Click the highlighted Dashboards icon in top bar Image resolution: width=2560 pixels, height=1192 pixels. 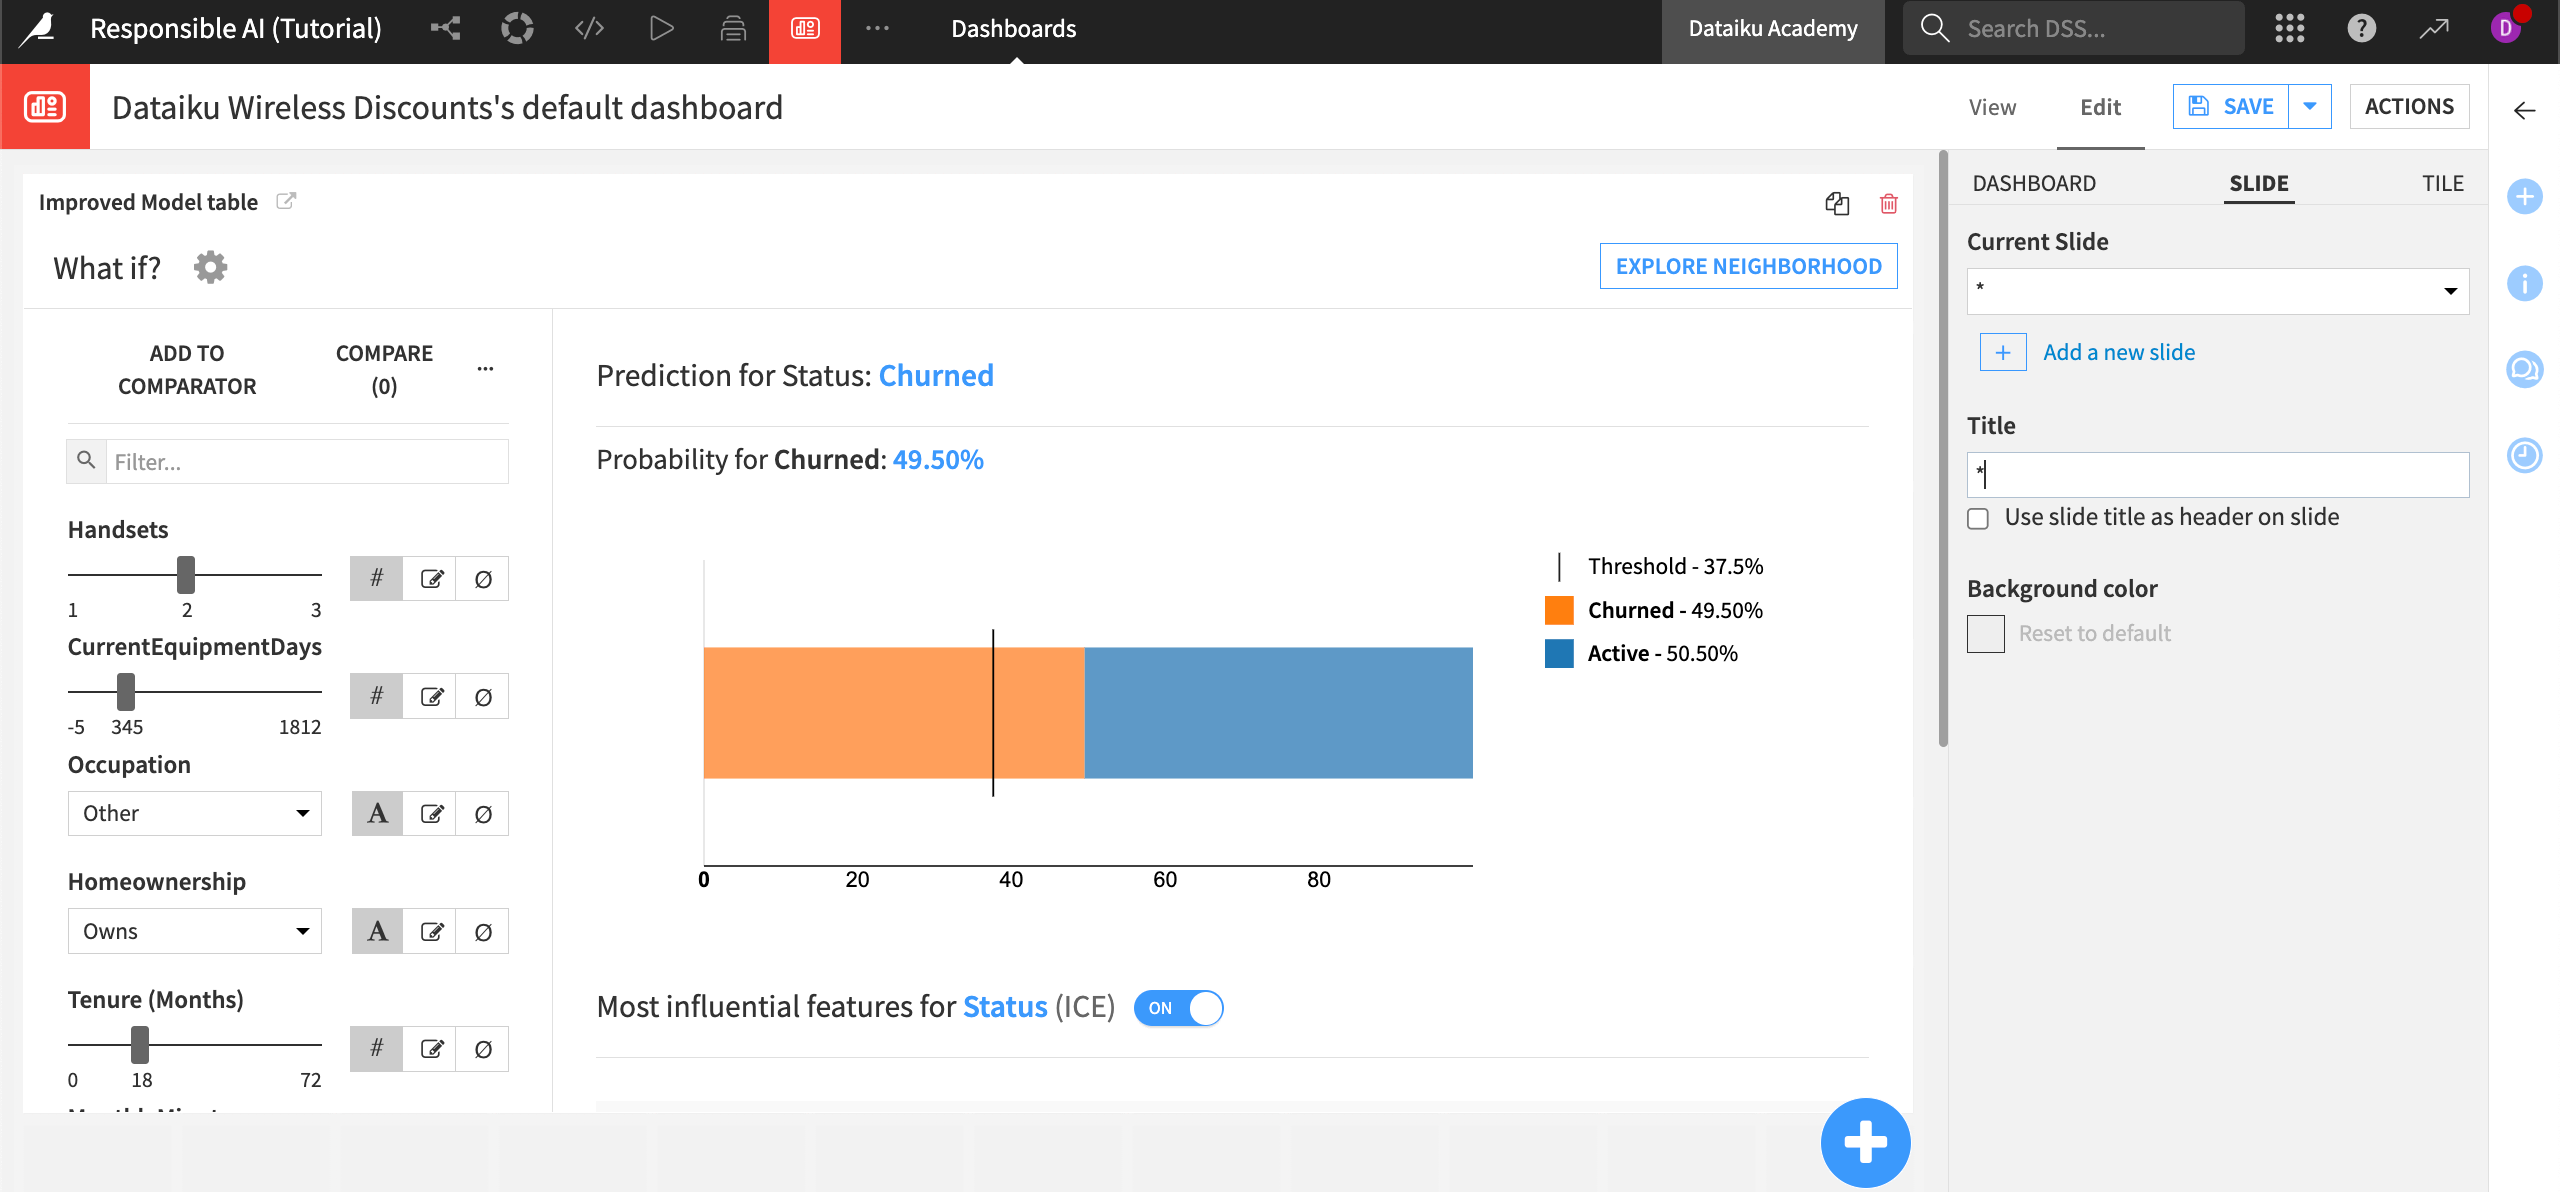coord(805,28)
